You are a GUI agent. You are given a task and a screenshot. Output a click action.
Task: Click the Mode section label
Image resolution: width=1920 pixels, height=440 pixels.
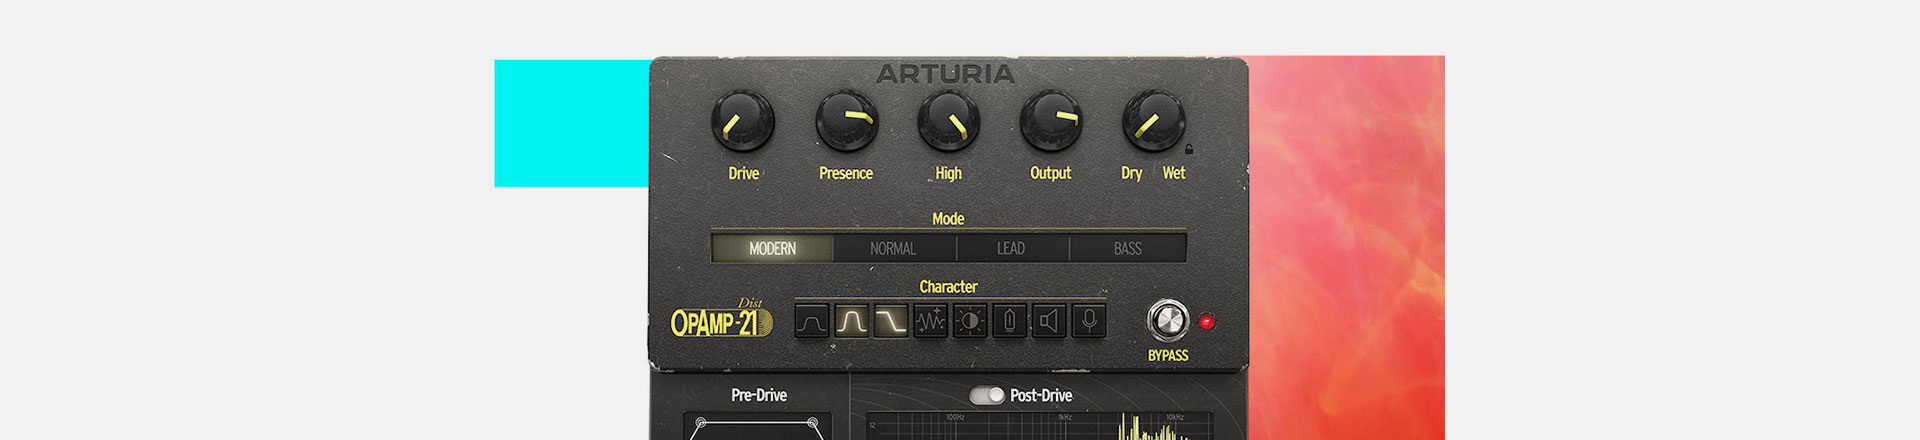click(x=948, y=218)
